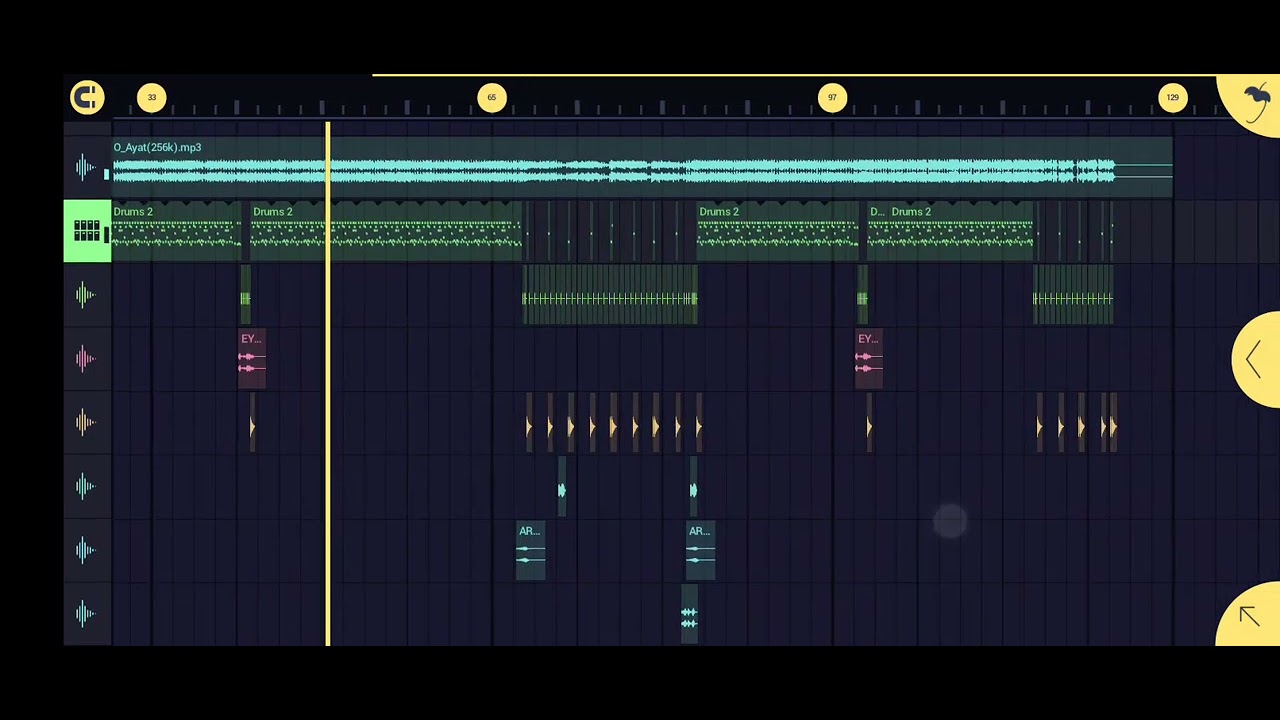Select the long second Drums 2 clip
Viewport: 1280px width, 720px height.
386,231
